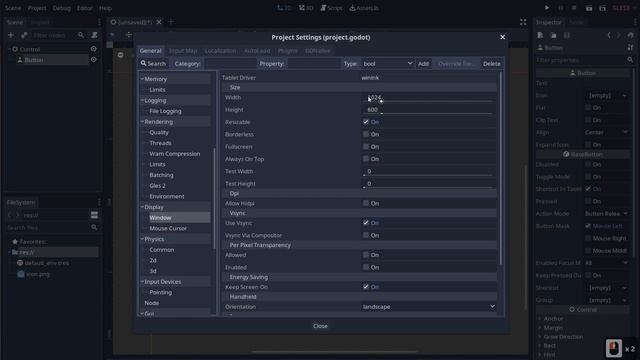Click the attach script icon in Scene
This screenshot has height=360, width=640.
[95, 35]
